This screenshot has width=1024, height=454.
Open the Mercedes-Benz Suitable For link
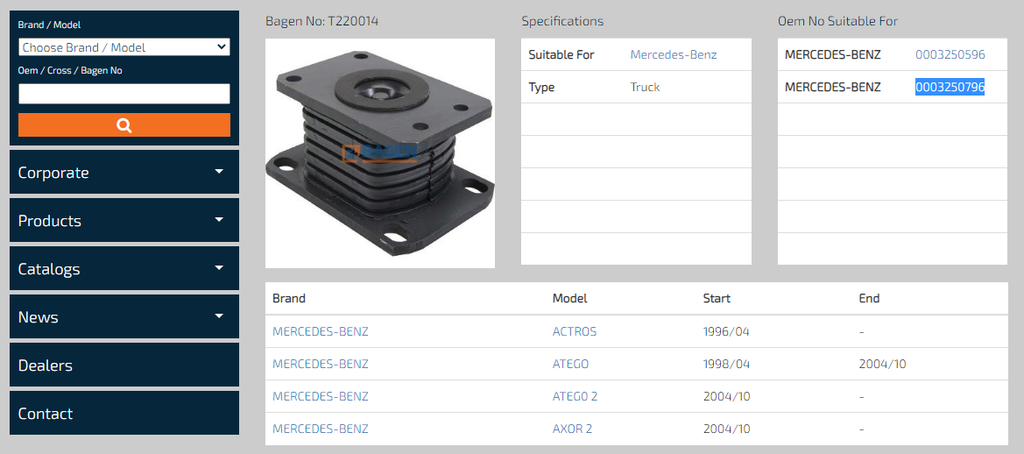(x=673, y=55)
